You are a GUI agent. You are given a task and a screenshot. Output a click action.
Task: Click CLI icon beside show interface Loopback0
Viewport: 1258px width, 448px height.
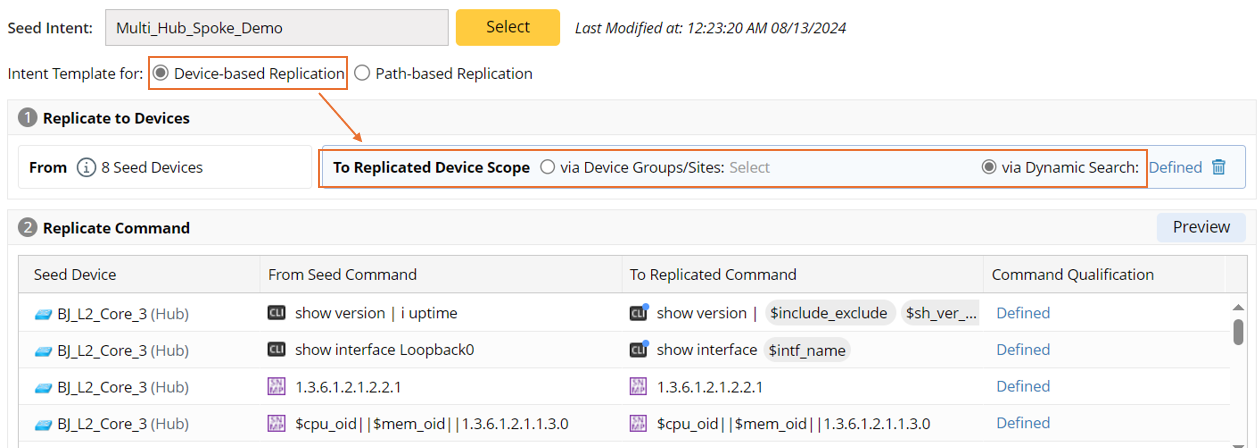pos(277,350)
